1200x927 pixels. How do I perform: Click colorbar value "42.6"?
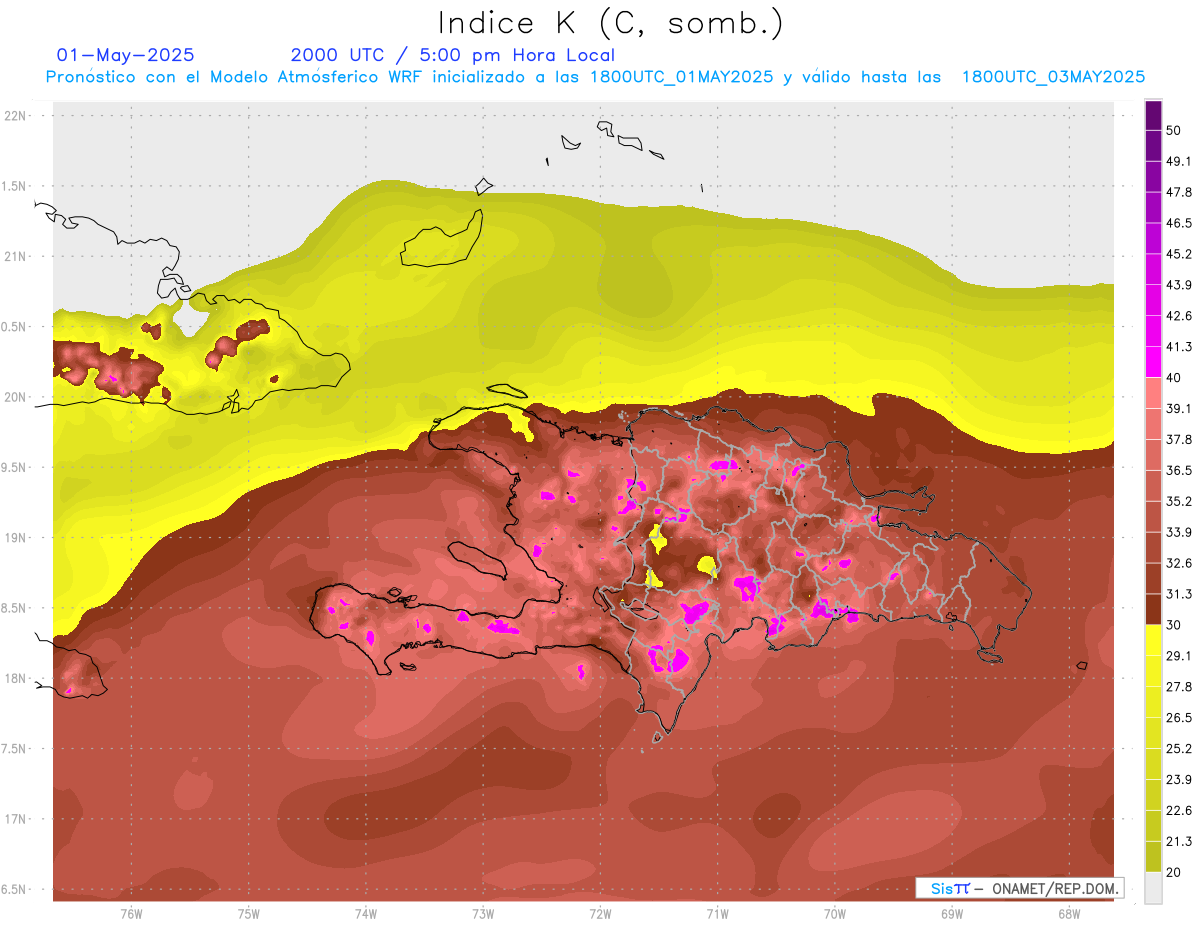pos(1178,316)
